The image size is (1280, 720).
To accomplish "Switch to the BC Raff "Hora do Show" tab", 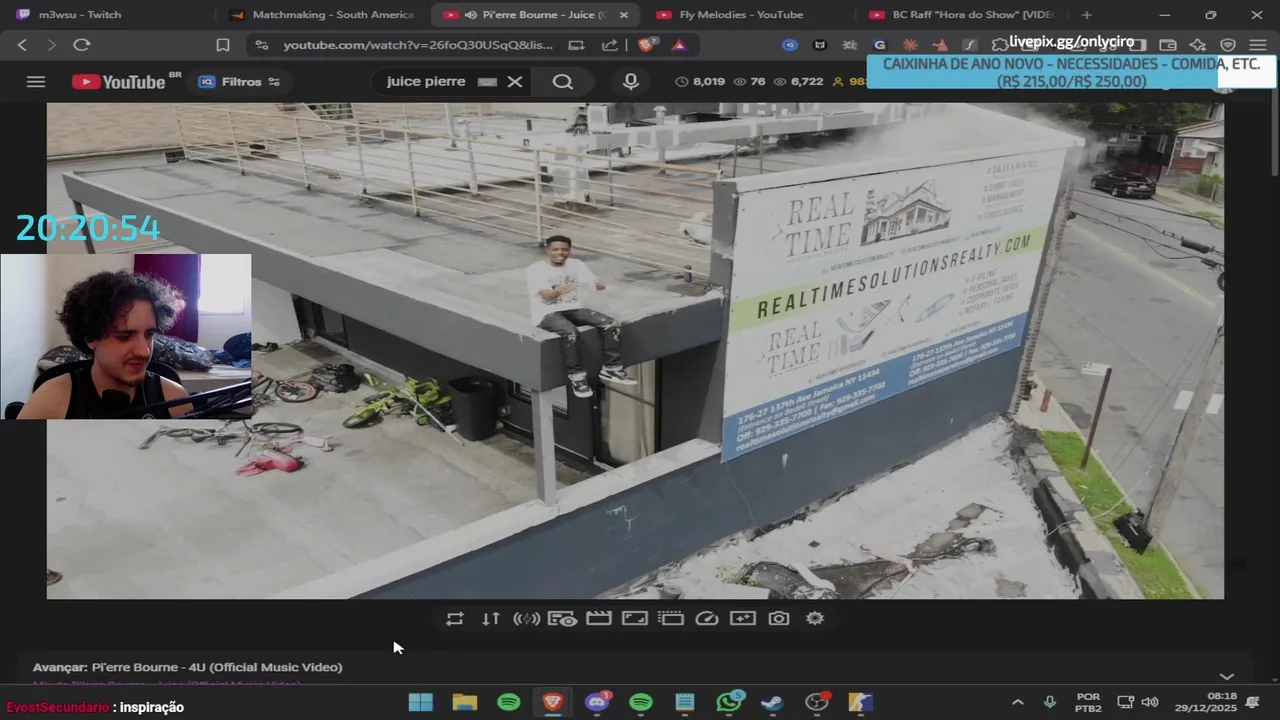I will click(961, 15).
